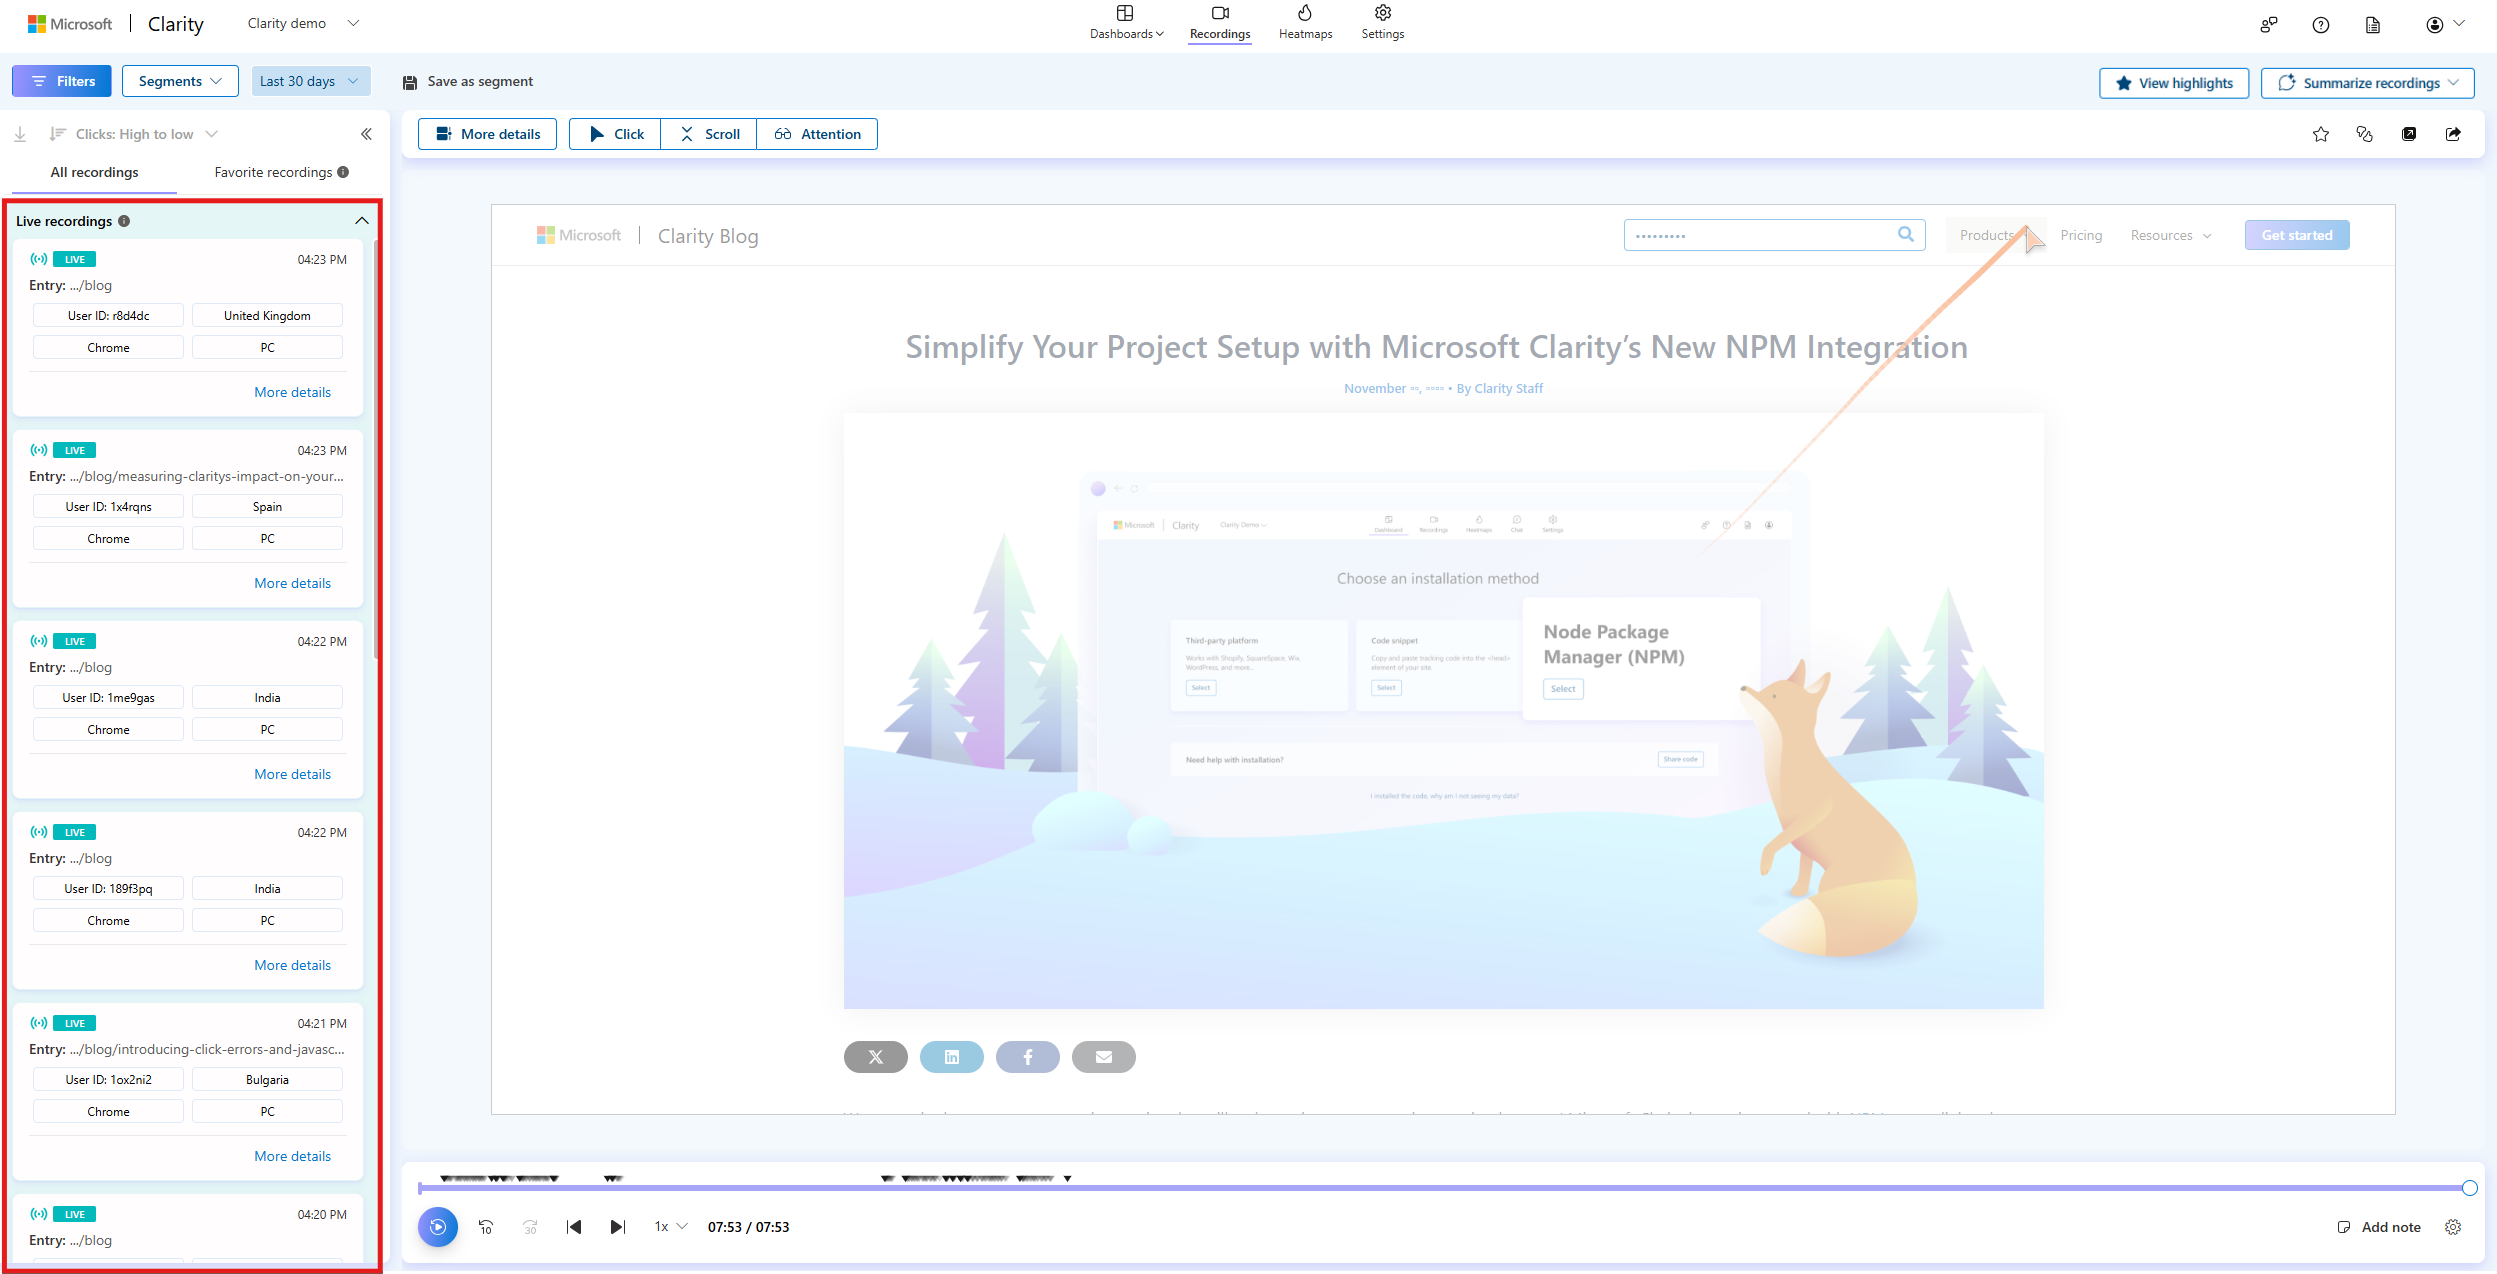The image size is (2497, 1274).
Task: Click the share/invite people icon in header
Action: tap(2269, 25)
